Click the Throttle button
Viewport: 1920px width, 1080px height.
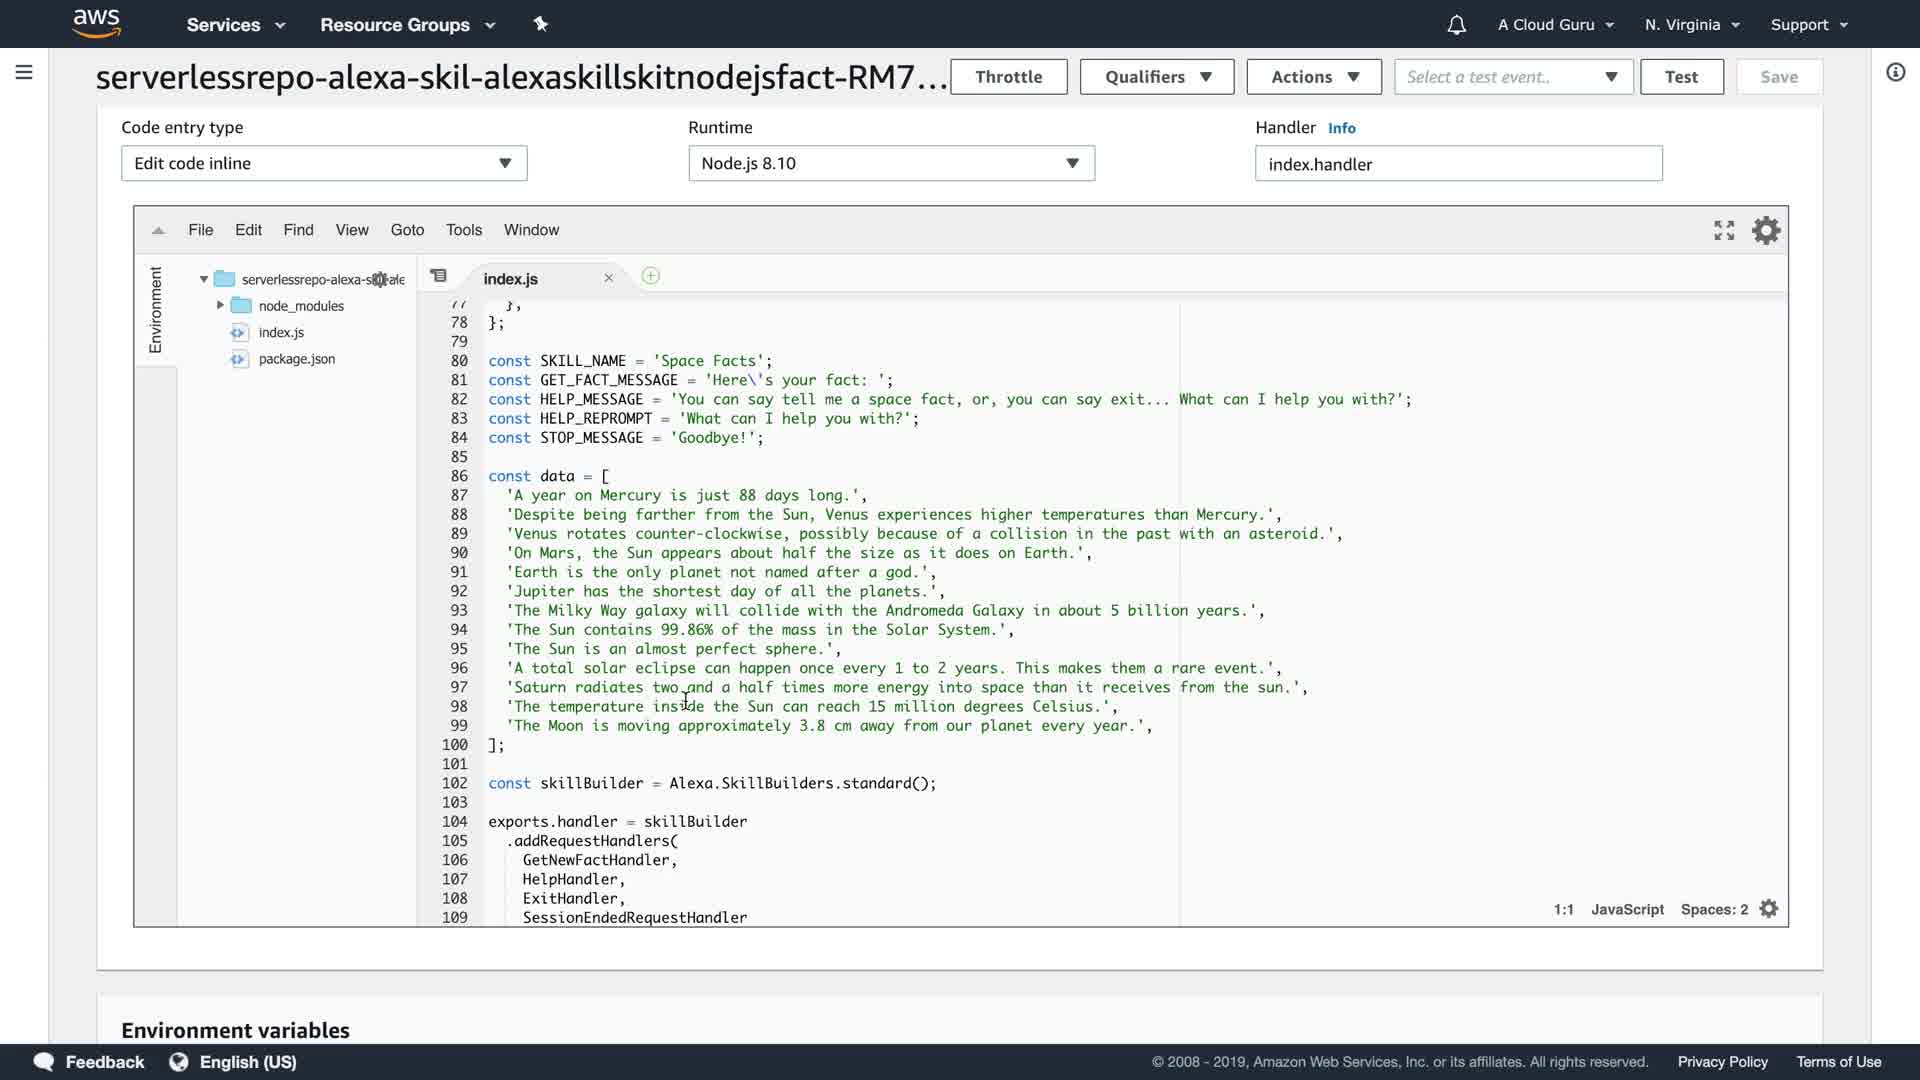click(1008, 77)
